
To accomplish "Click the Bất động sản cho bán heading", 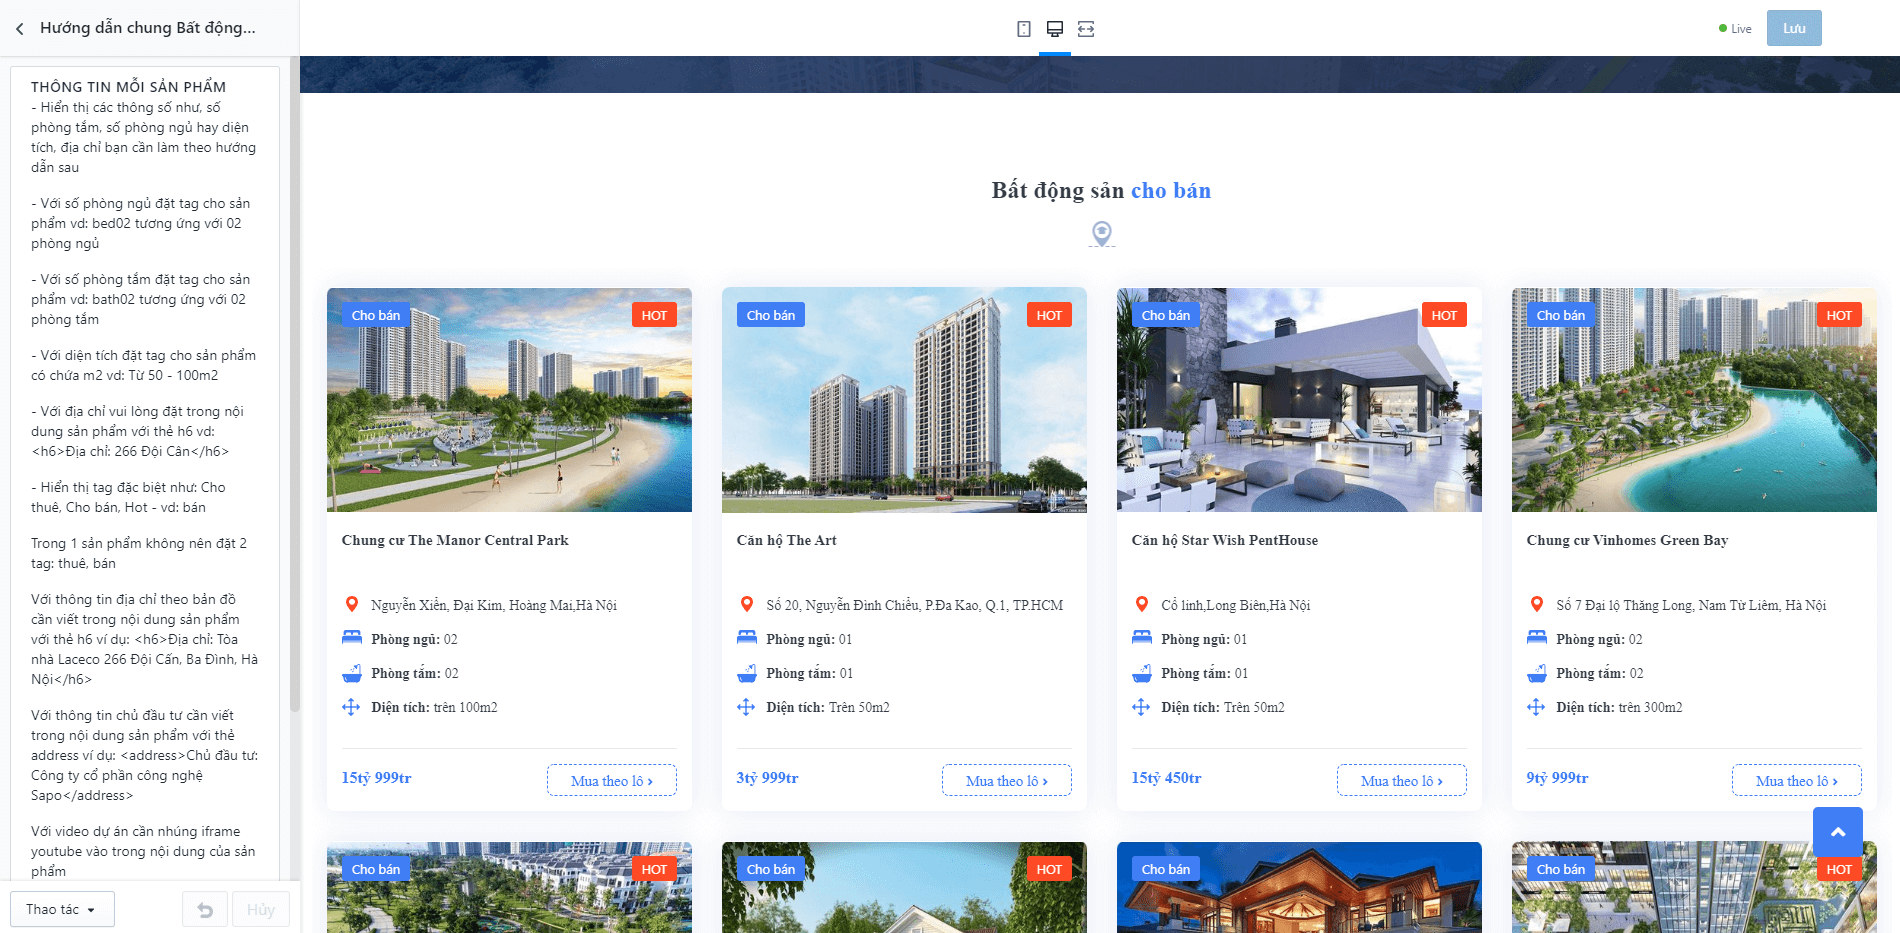I will coord(1101,190).
